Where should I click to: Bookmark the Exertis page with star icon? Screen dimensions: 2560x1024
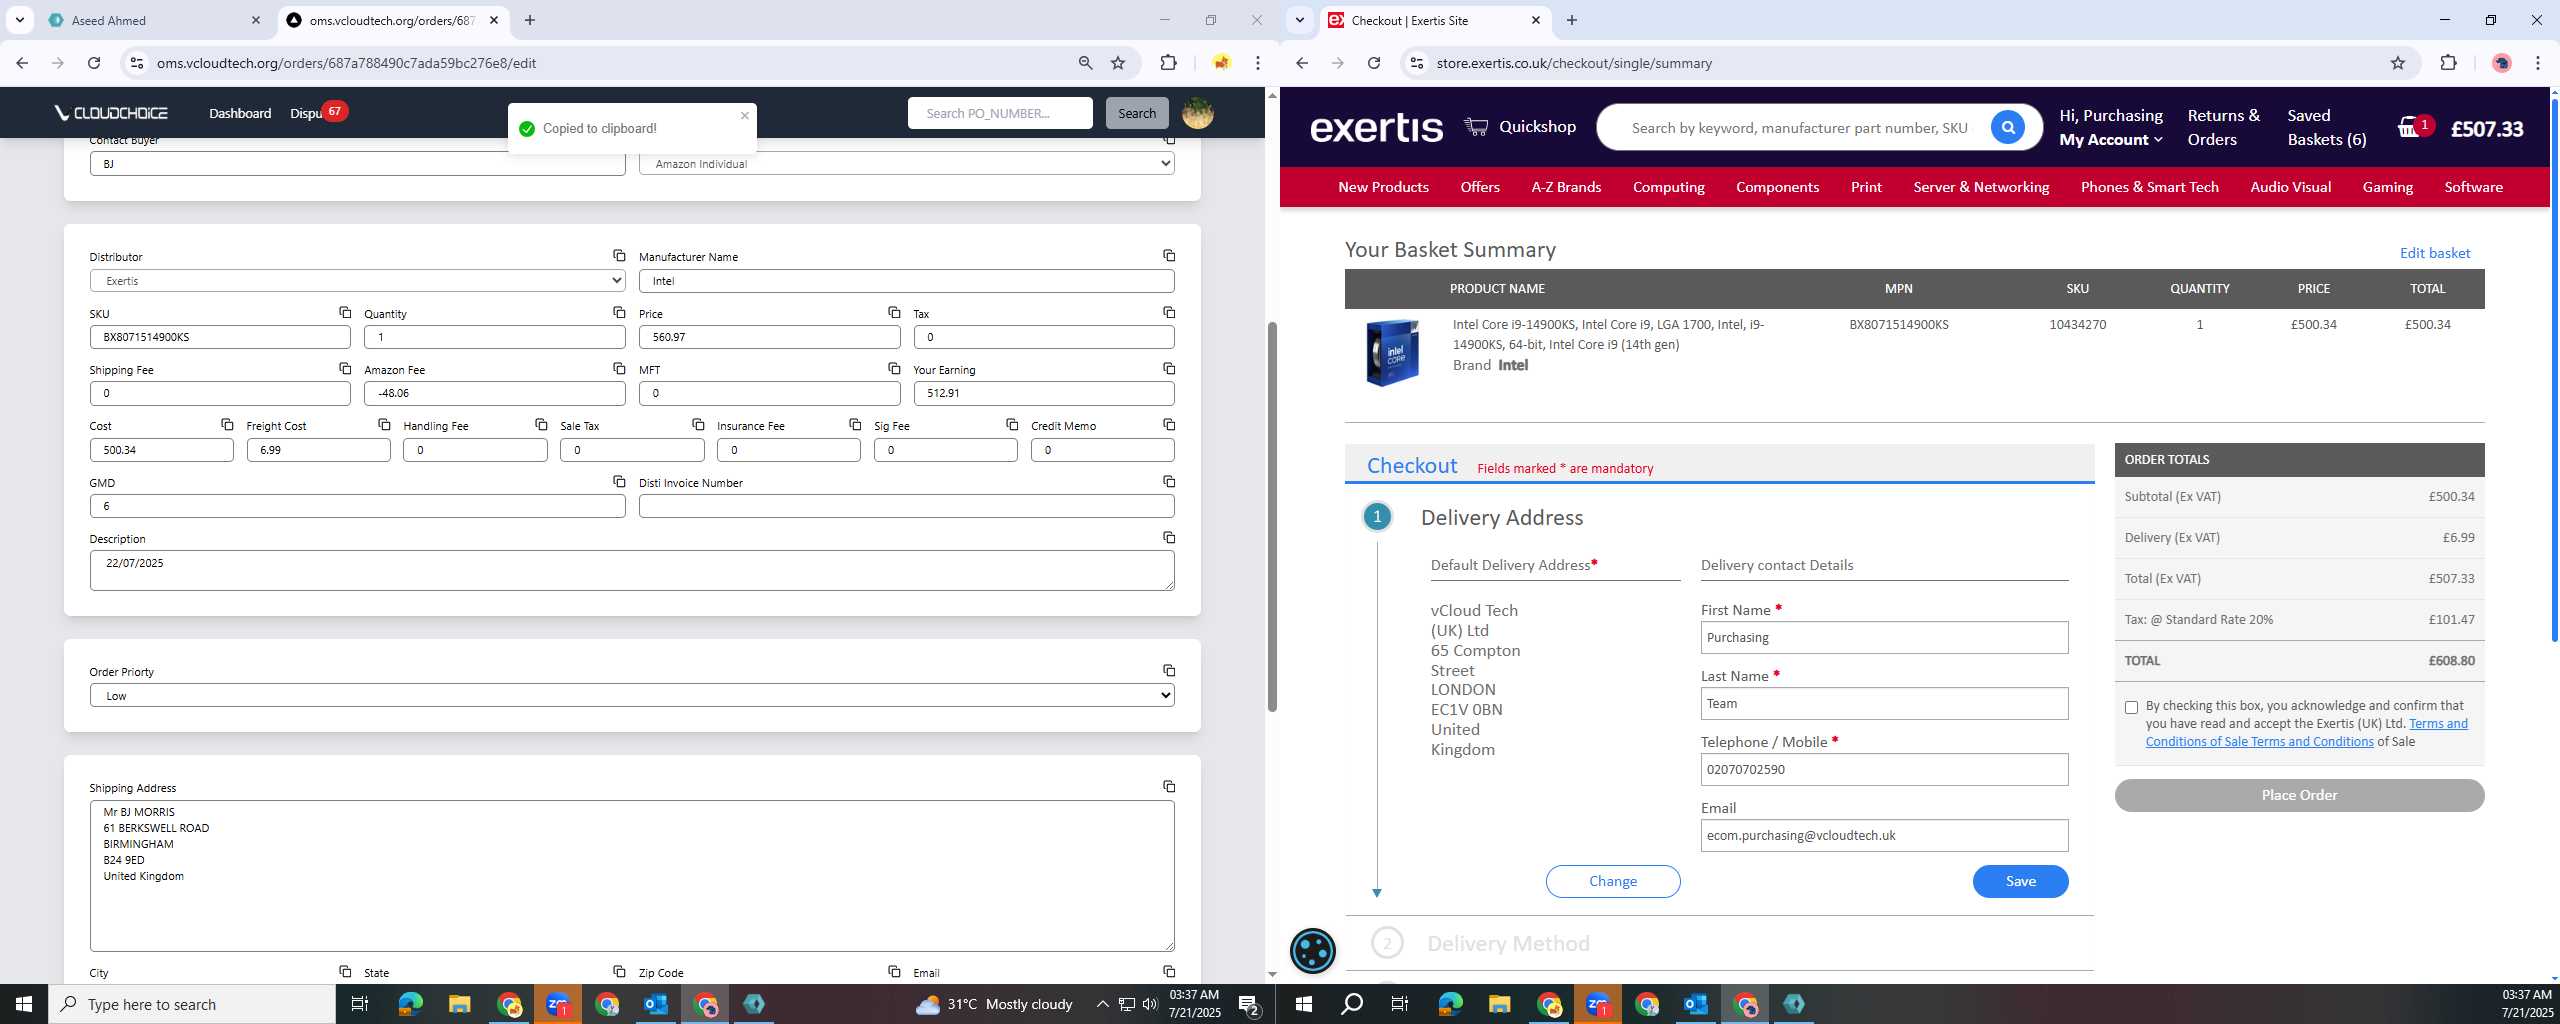2397,63
